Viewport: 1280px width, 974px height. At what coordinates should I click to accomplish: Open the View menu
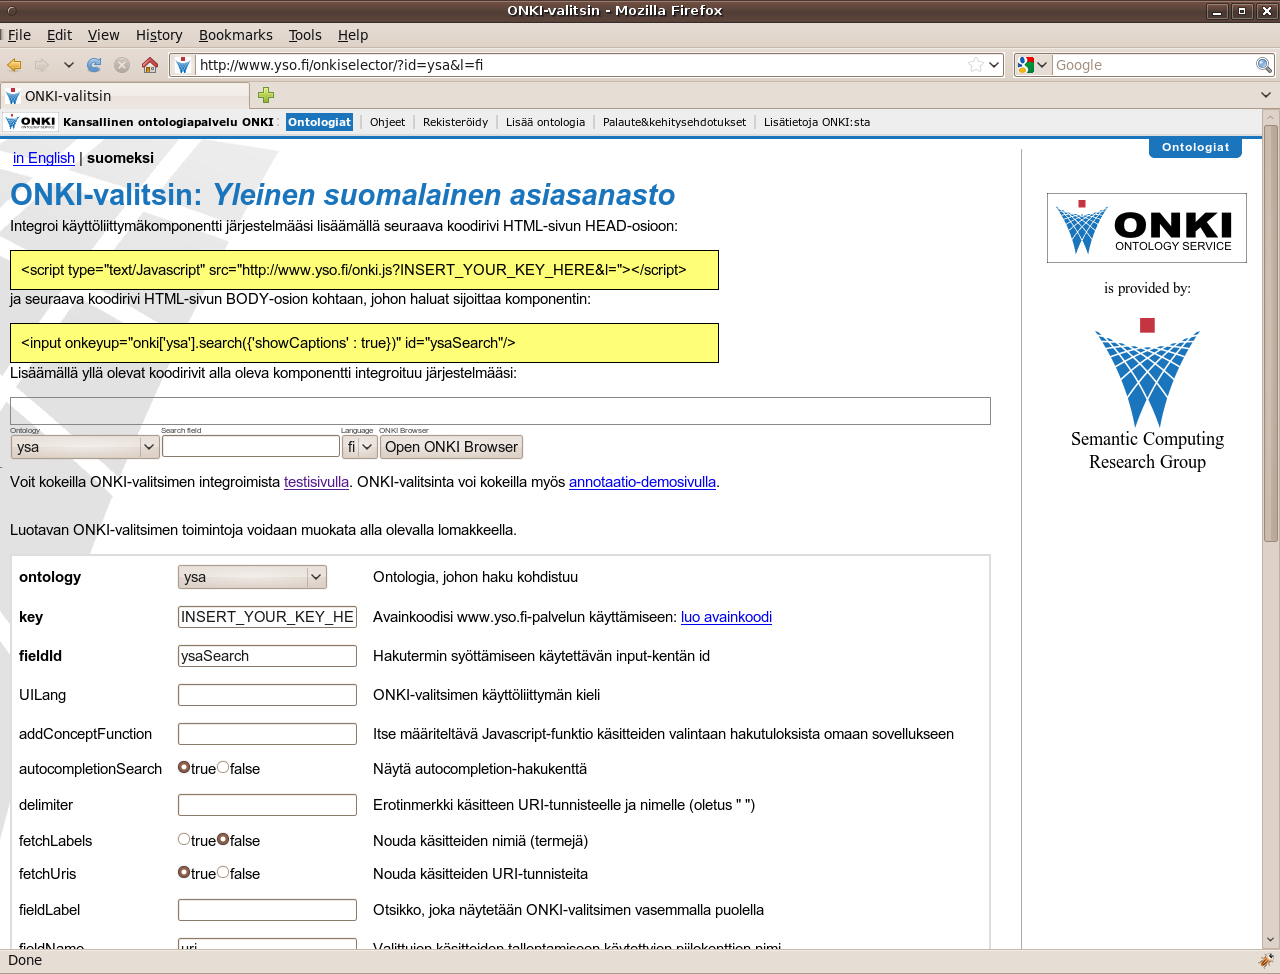pos(103,35)
